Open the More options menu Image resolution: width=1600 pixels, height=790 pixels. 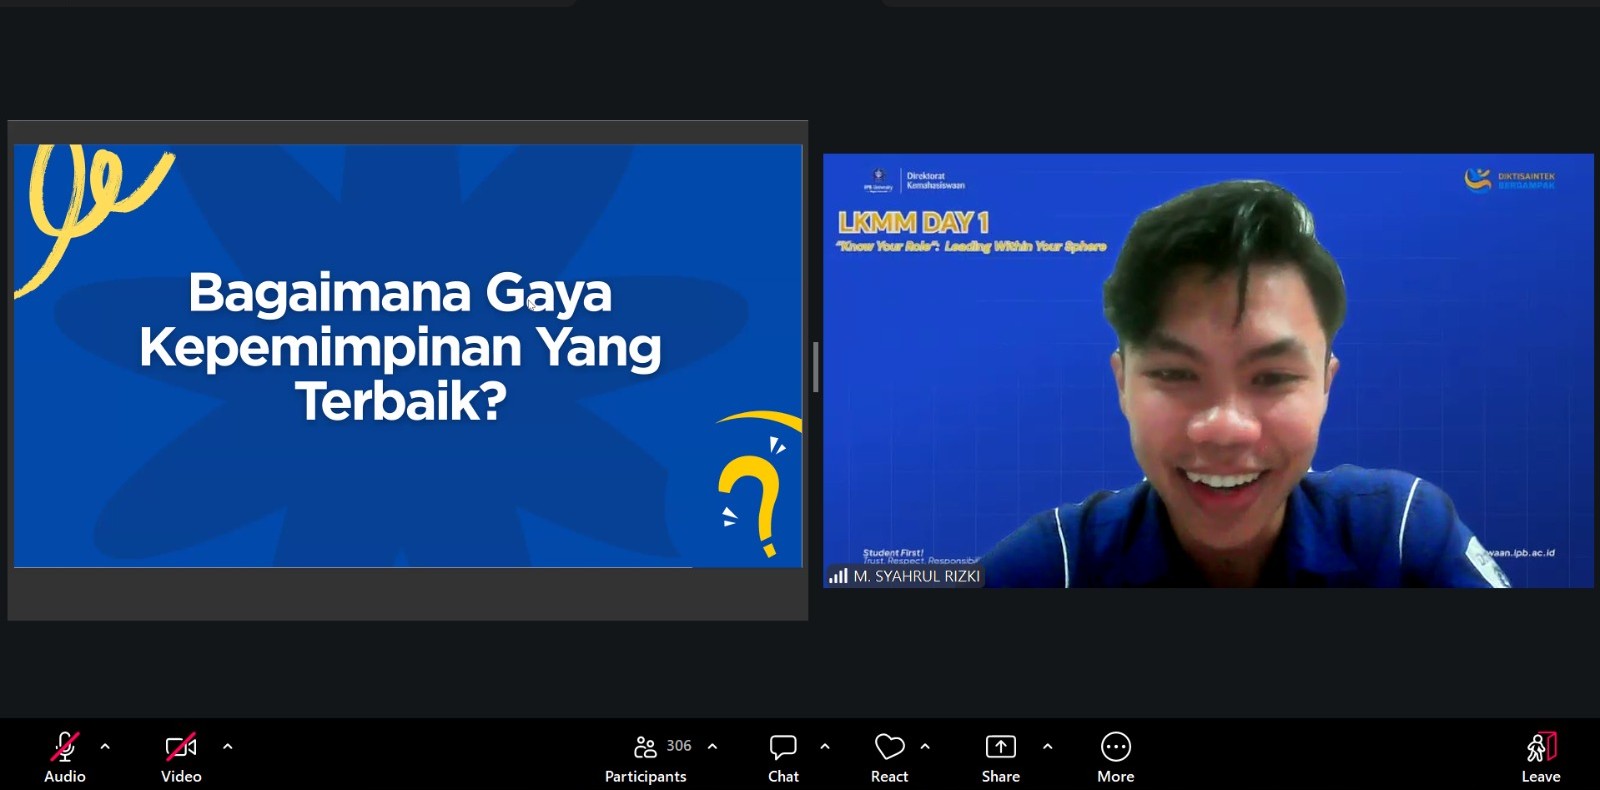[x=1116, y=758]
